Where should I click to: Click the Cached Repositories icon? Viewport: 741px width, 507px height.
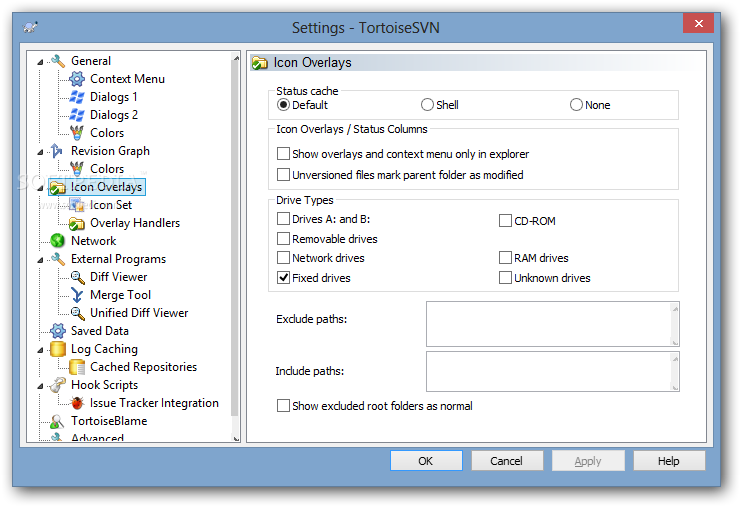coord(77,367)
